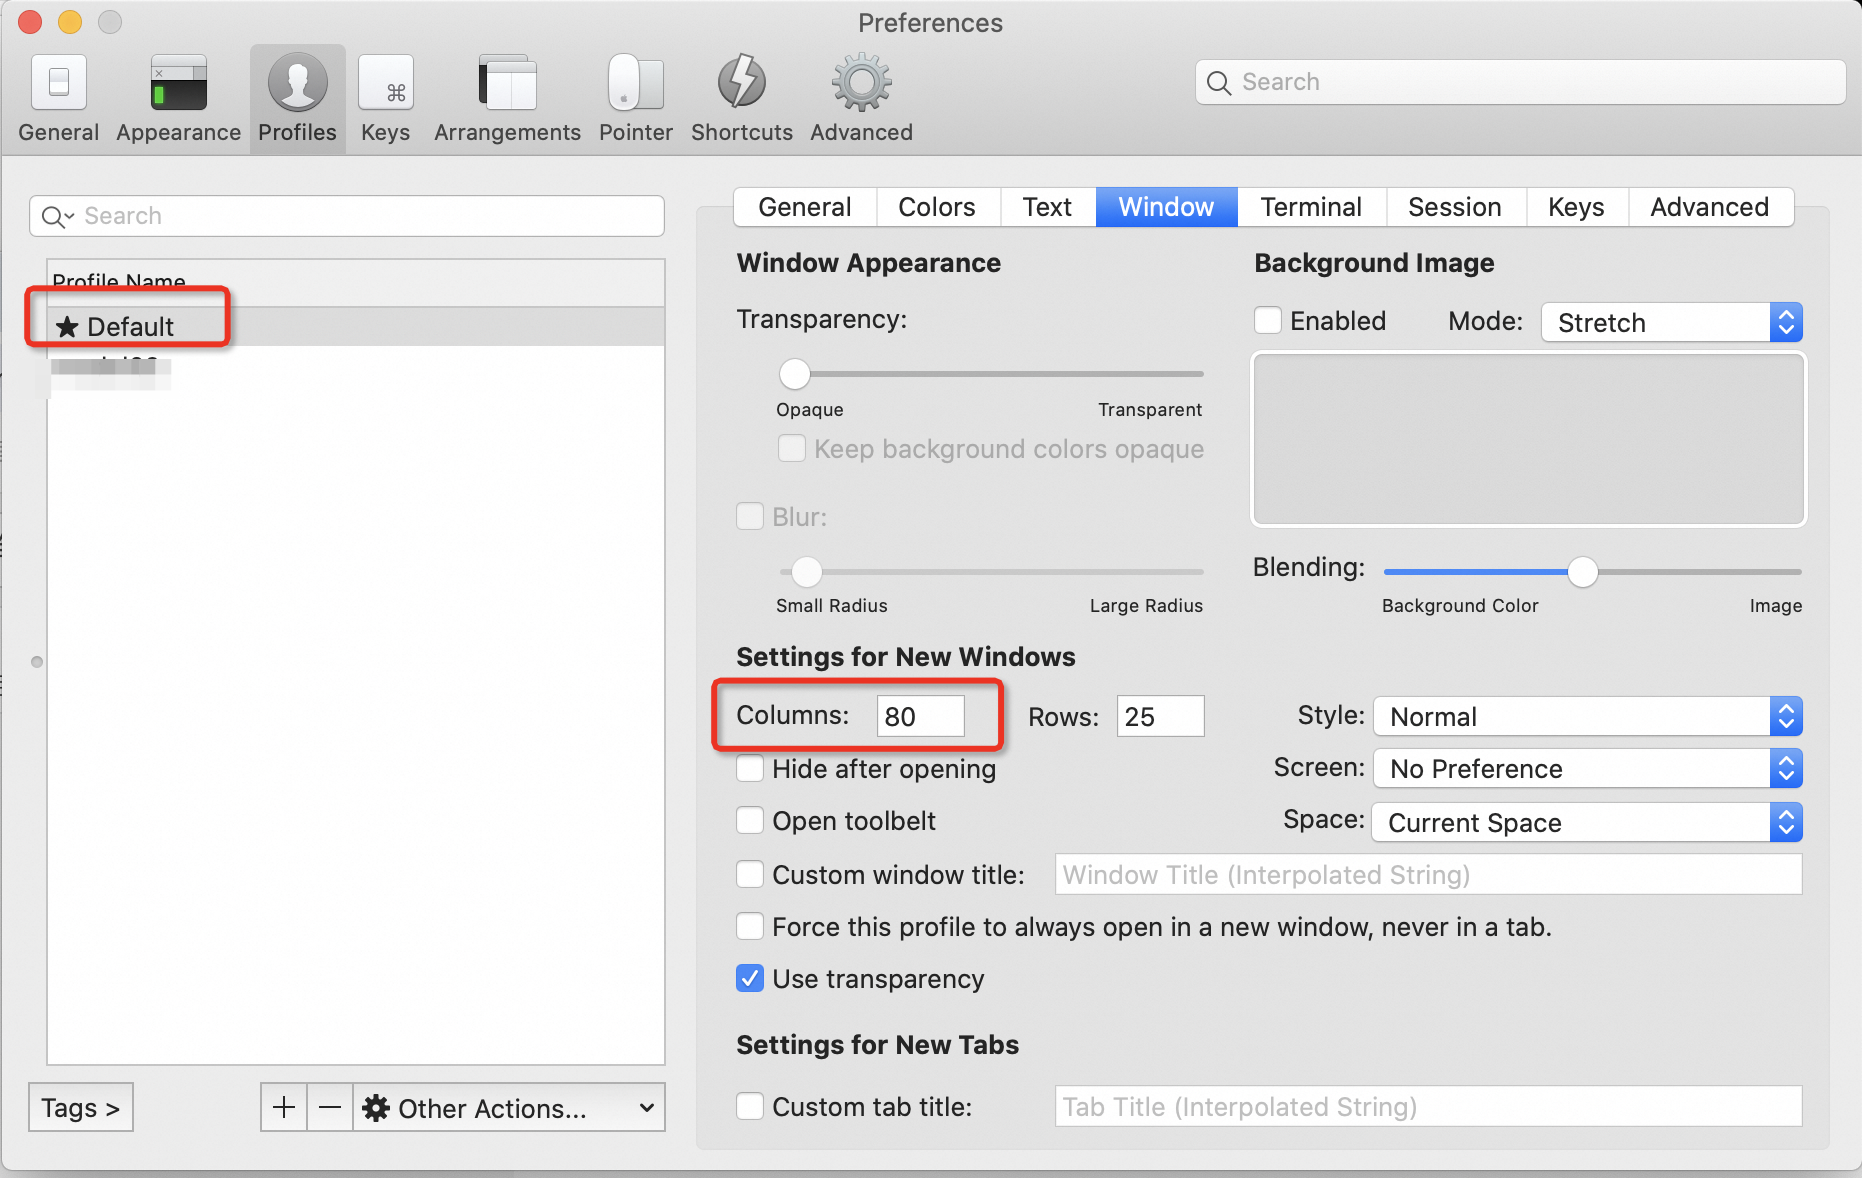Open the Style dropdown showing Normal
The width and height of the screenshot is (1862, 1178).
[1588, 716]
